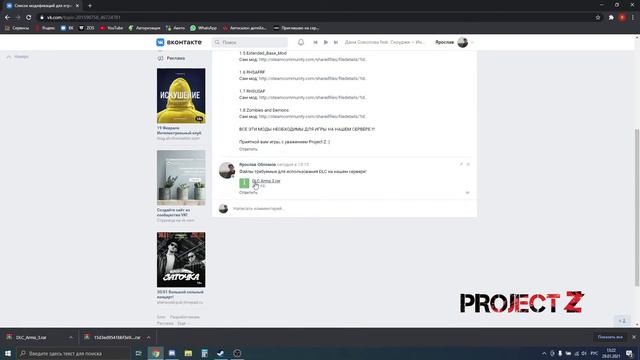Go back with browser back arrow
This screenshot has width=640, height=360.
tap(7, 18)
